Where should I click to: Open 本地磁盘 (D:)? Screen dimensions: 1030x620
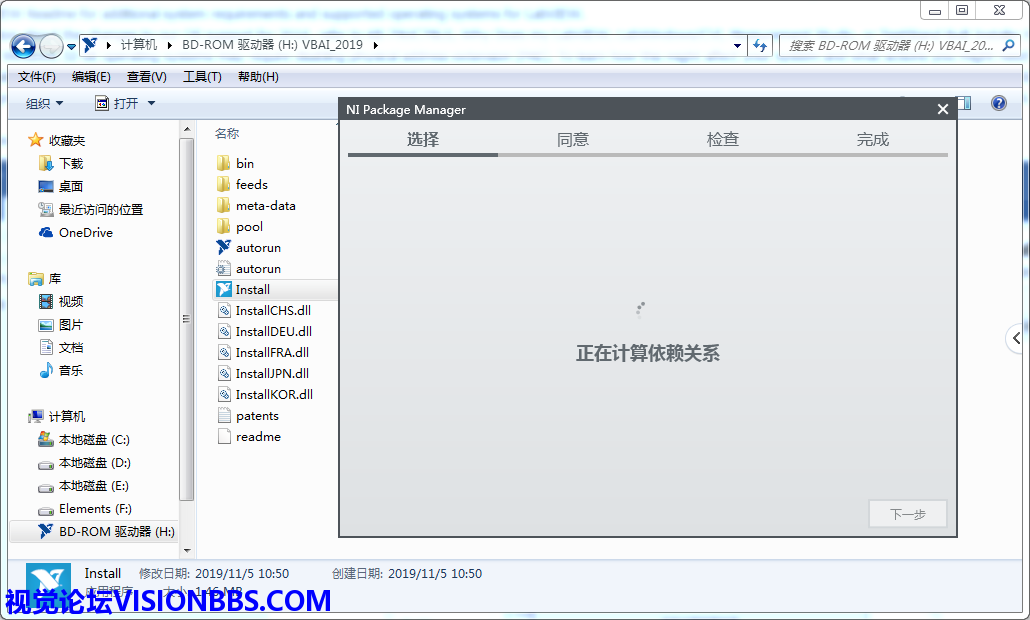[x=84, y=462]
